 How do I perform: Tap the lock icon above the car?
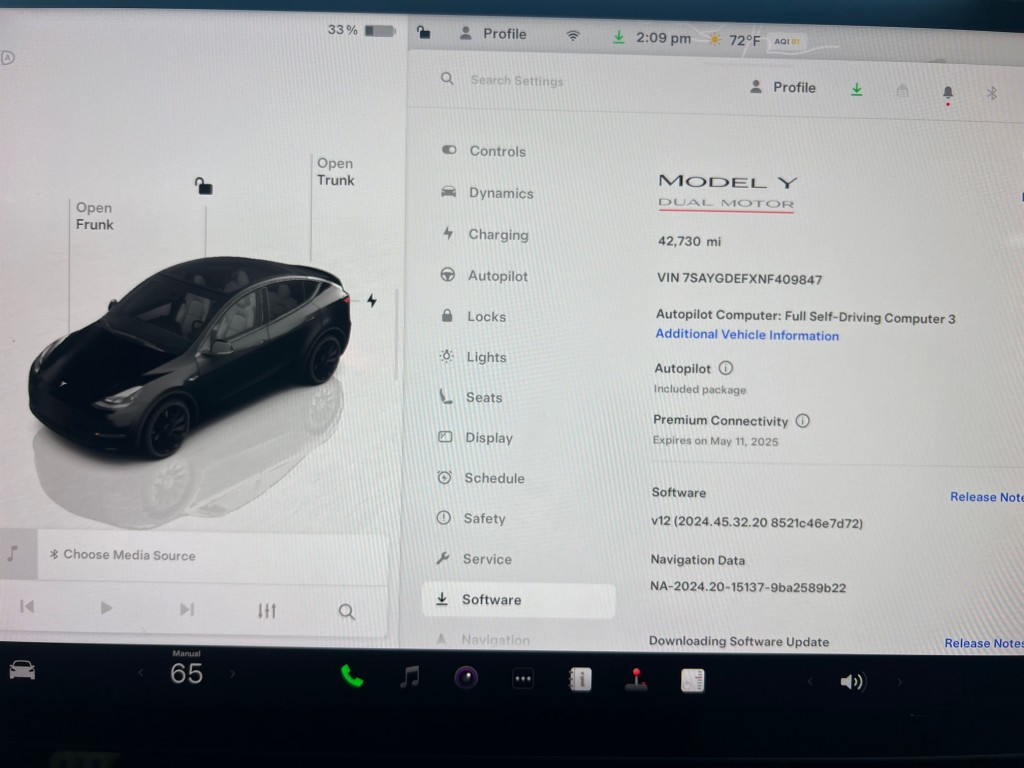(x=203, y=186)
